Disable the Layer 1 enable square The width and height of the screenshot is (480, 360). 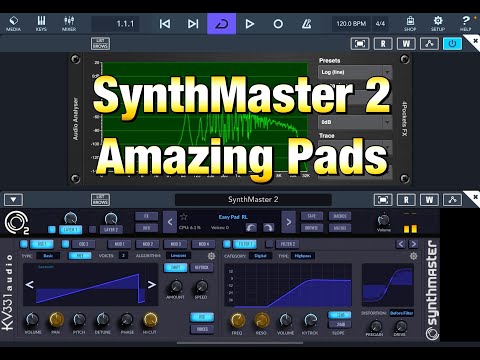(x=52, y=229)
